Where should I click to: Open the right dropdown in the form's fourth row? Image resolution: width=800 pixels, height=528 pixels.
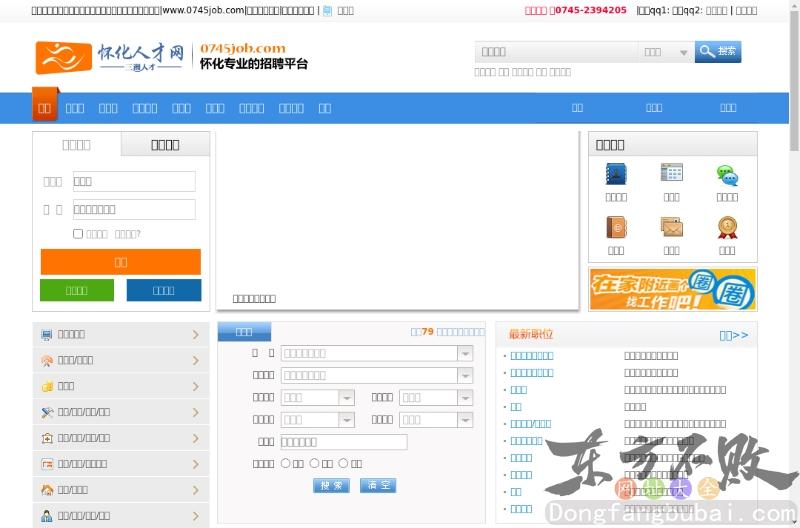(x=436, y=420)
